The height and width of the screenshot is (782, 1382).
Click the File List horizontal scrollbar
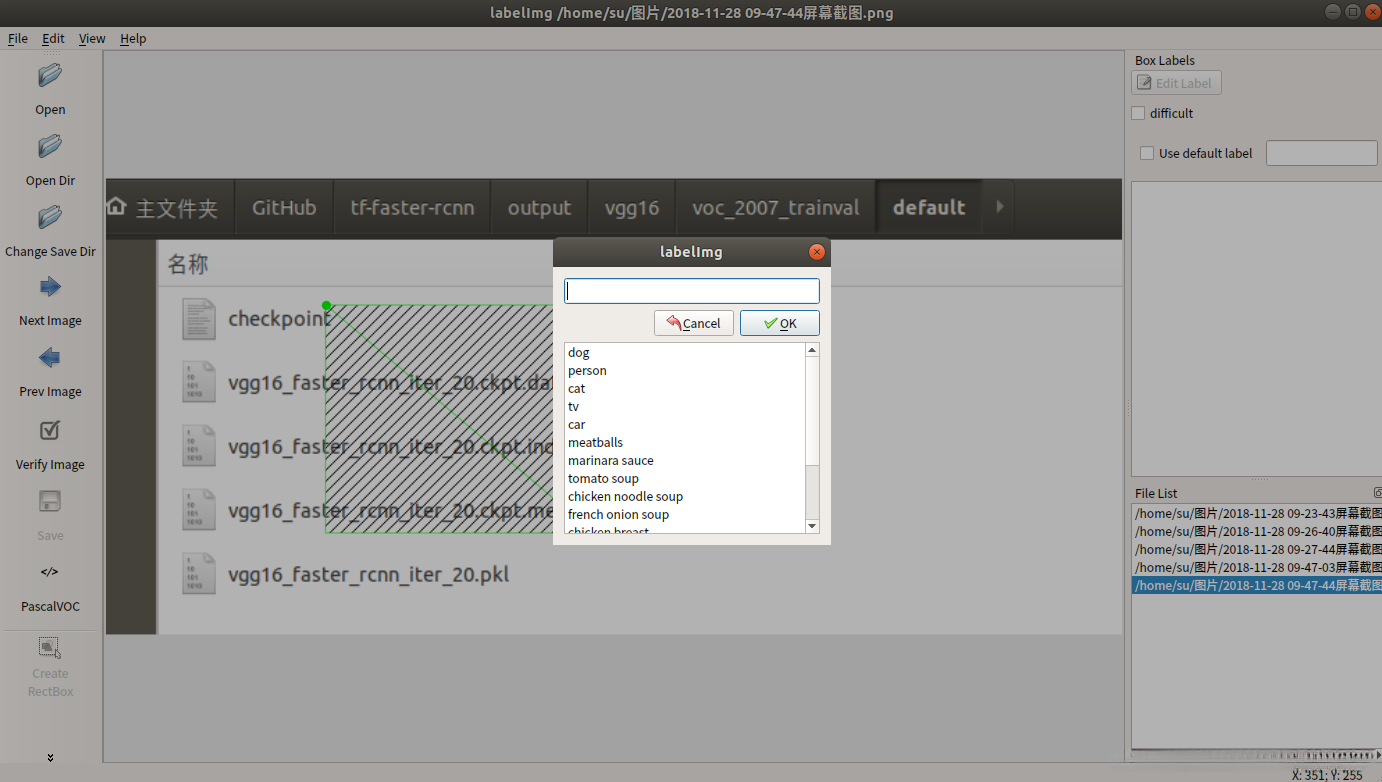pyautogui.click(x=1257, y=754)
